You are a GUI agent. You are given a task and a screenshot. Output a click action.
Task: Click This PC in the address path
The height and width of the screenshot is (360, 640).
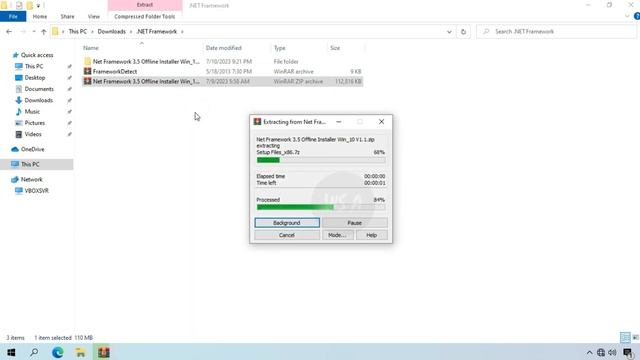[78, 31]
